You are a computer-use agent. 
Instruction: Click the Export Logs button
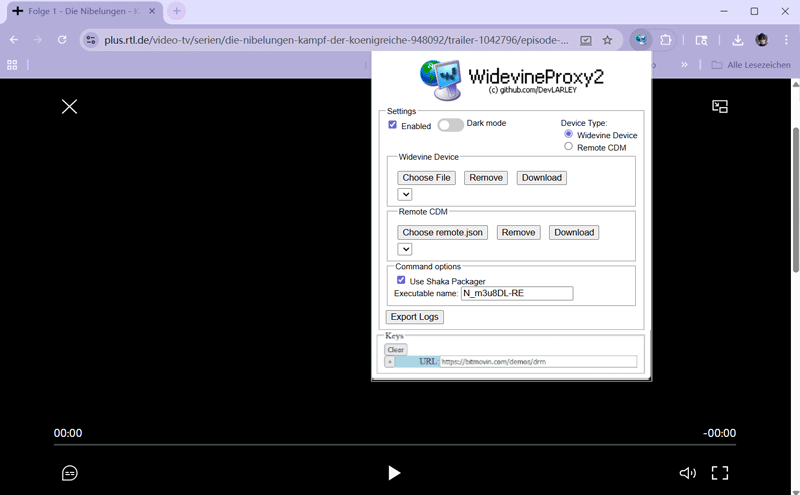click(414, 317)
